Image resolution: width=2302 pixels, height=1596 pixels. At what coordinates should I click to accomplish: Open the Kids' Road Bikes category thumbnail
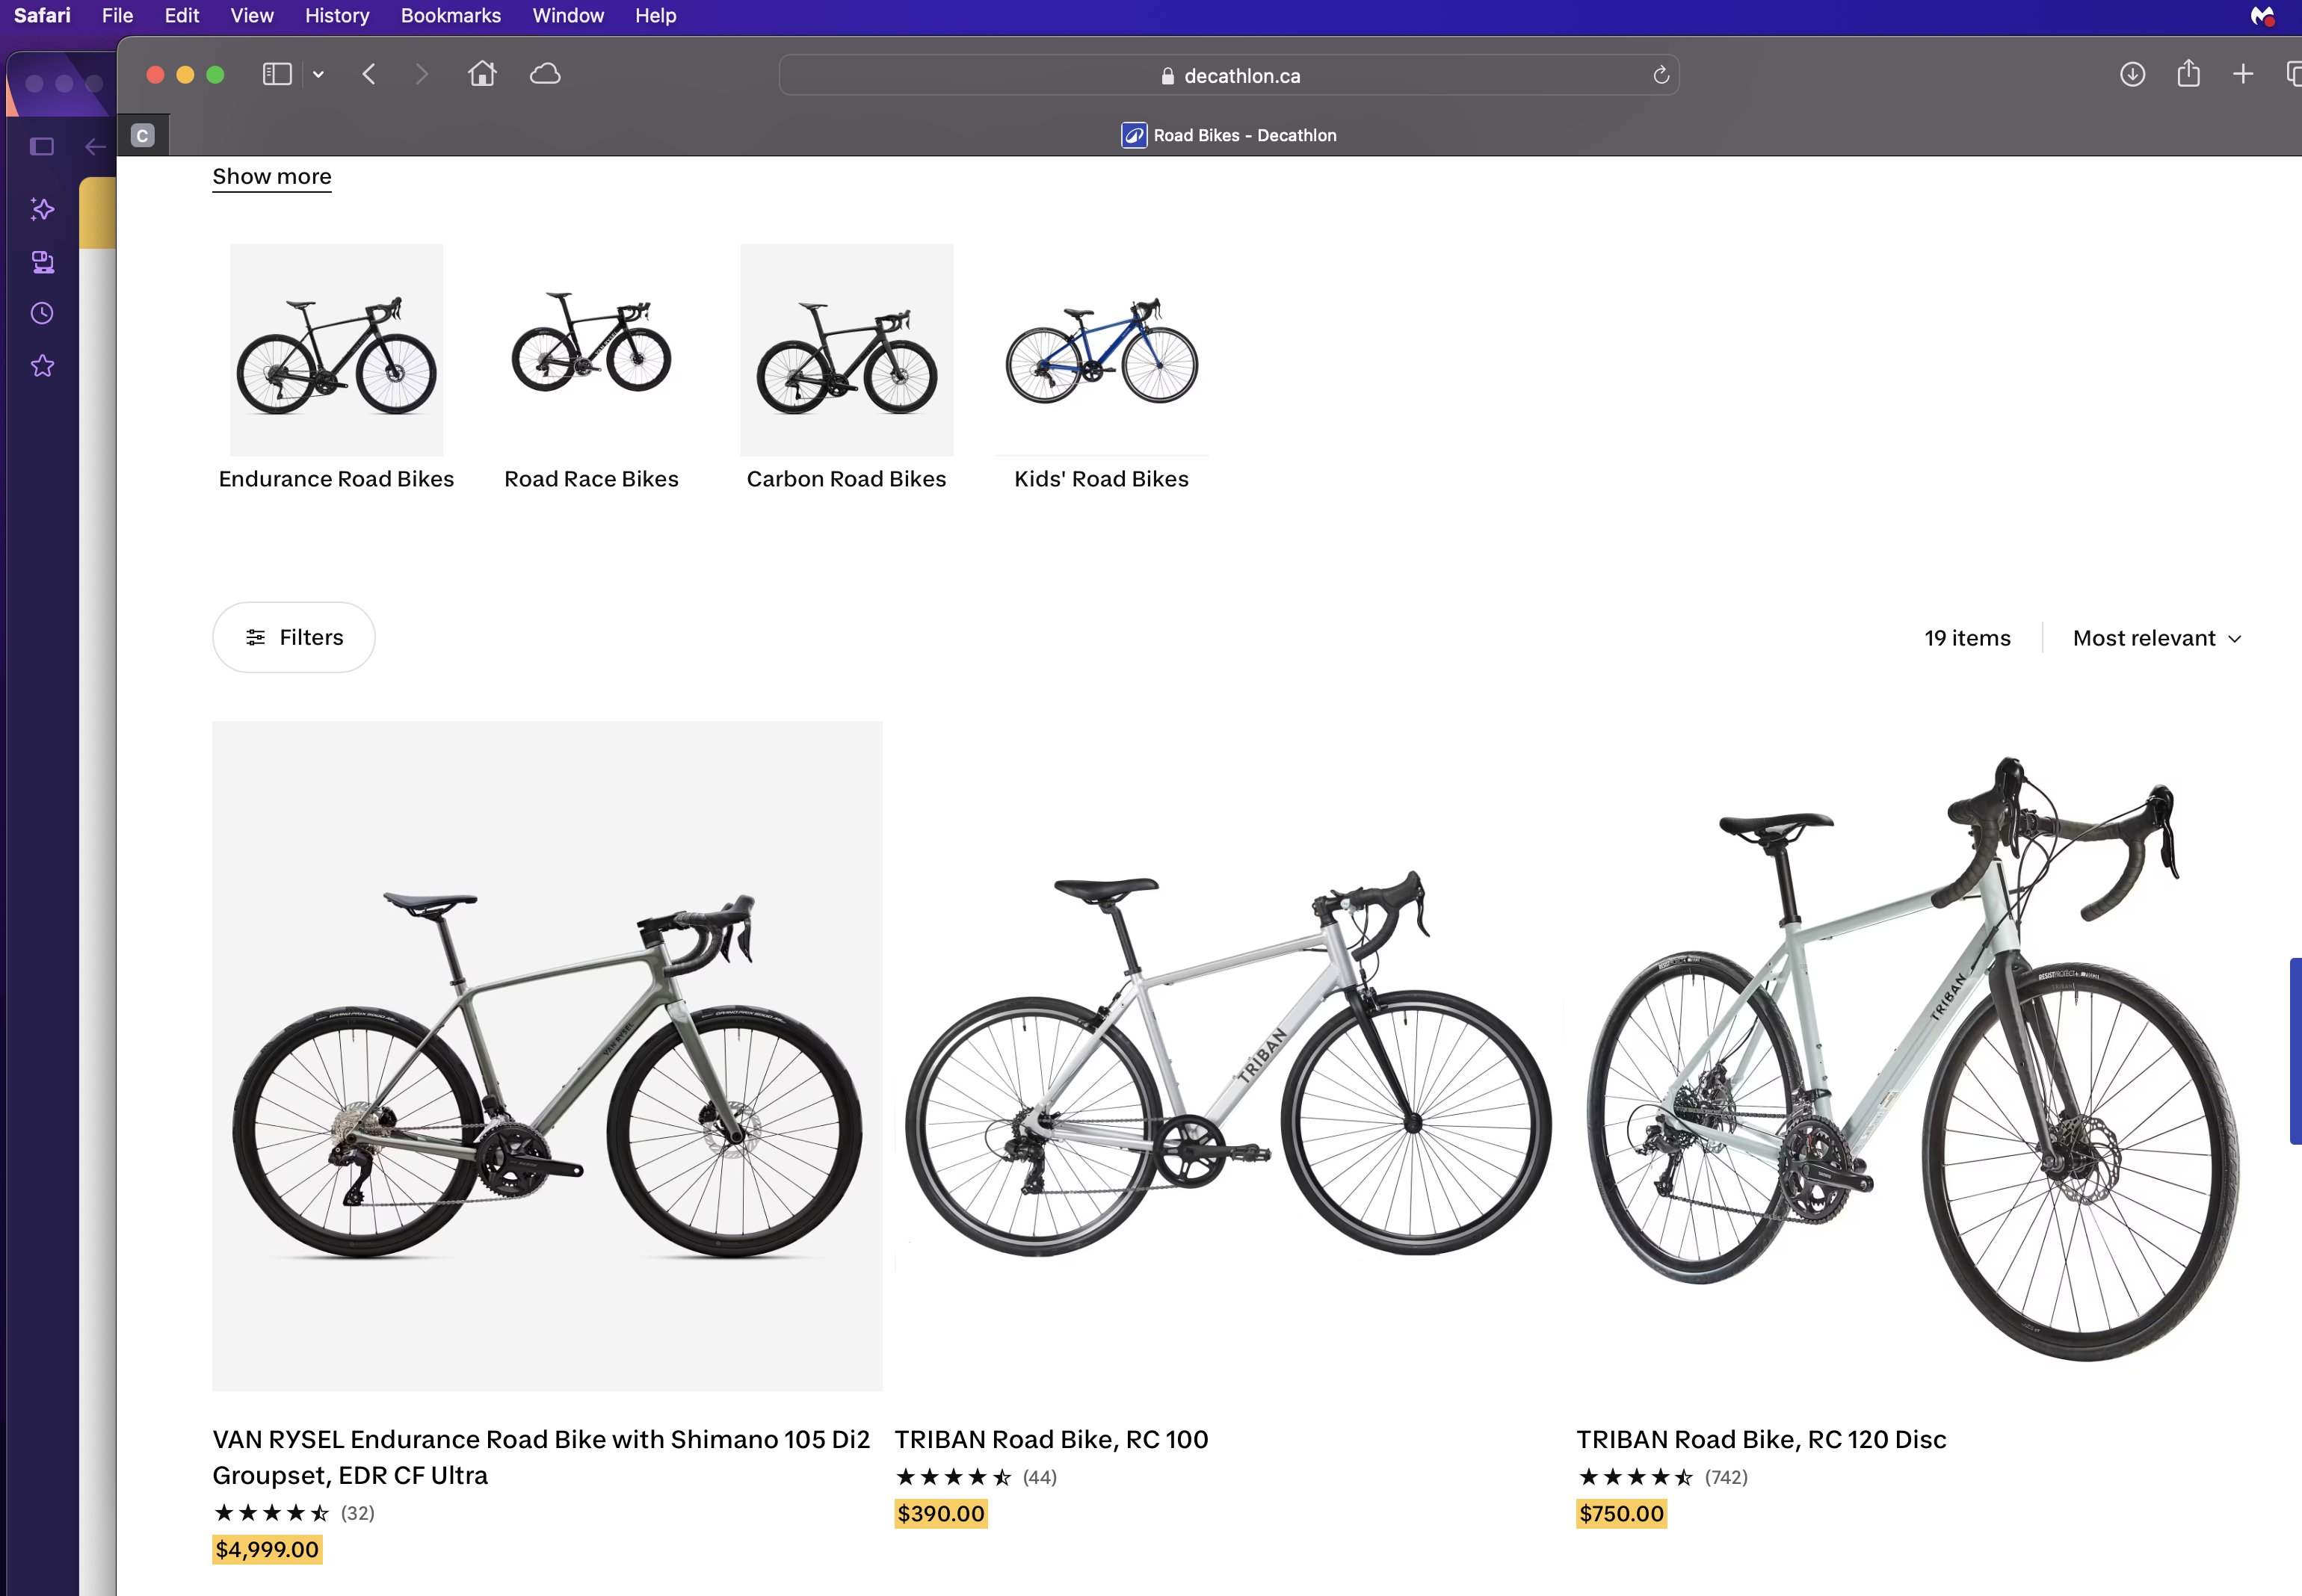point(1102,350)
